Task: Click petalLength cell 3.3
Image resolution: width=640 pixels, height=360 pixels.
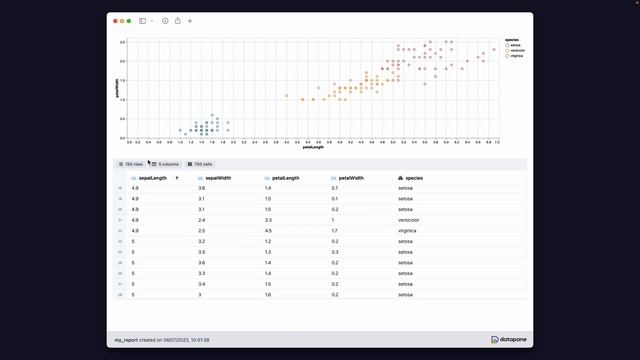Action: pos(268,220)
